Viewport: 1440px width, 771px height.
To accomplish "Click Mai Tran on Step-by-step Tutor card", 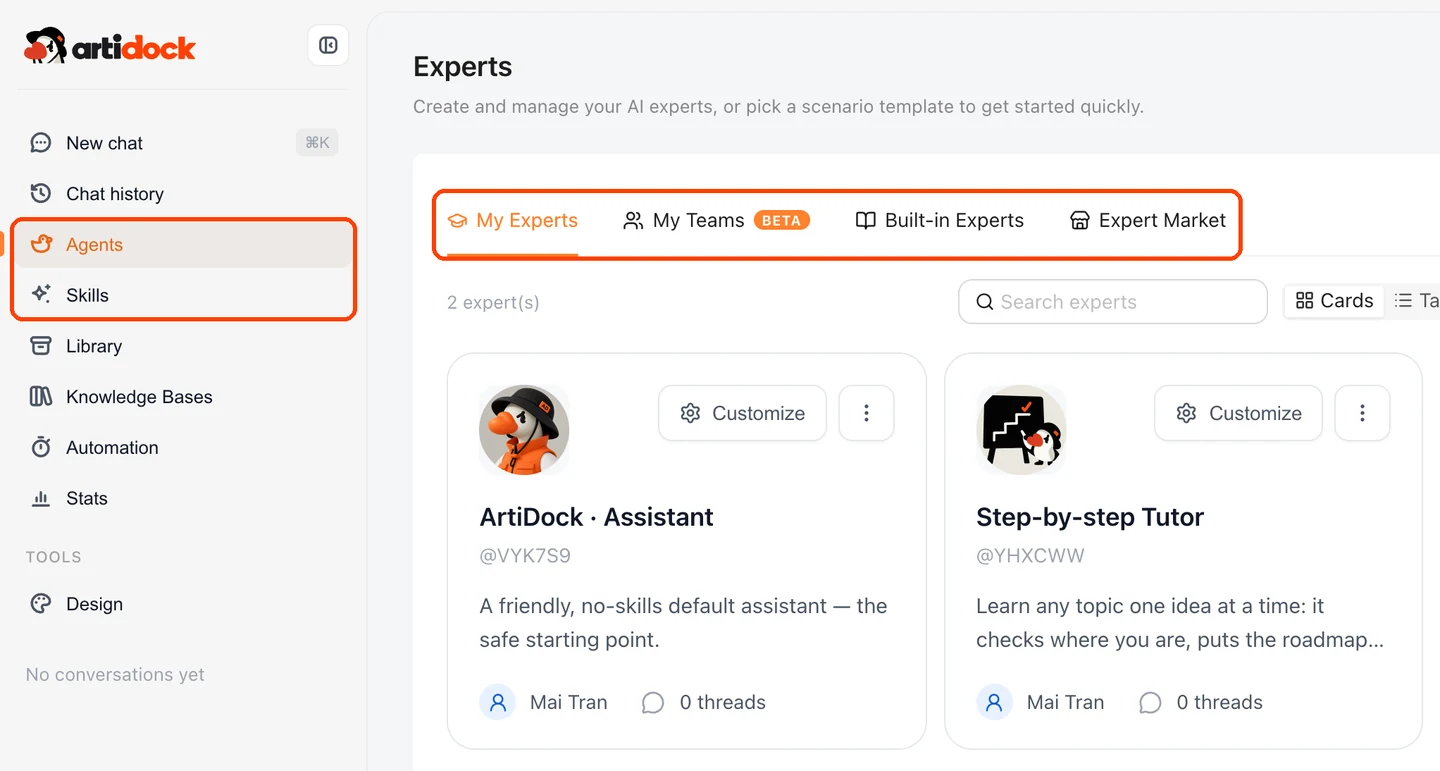I will click(1065, 703).
